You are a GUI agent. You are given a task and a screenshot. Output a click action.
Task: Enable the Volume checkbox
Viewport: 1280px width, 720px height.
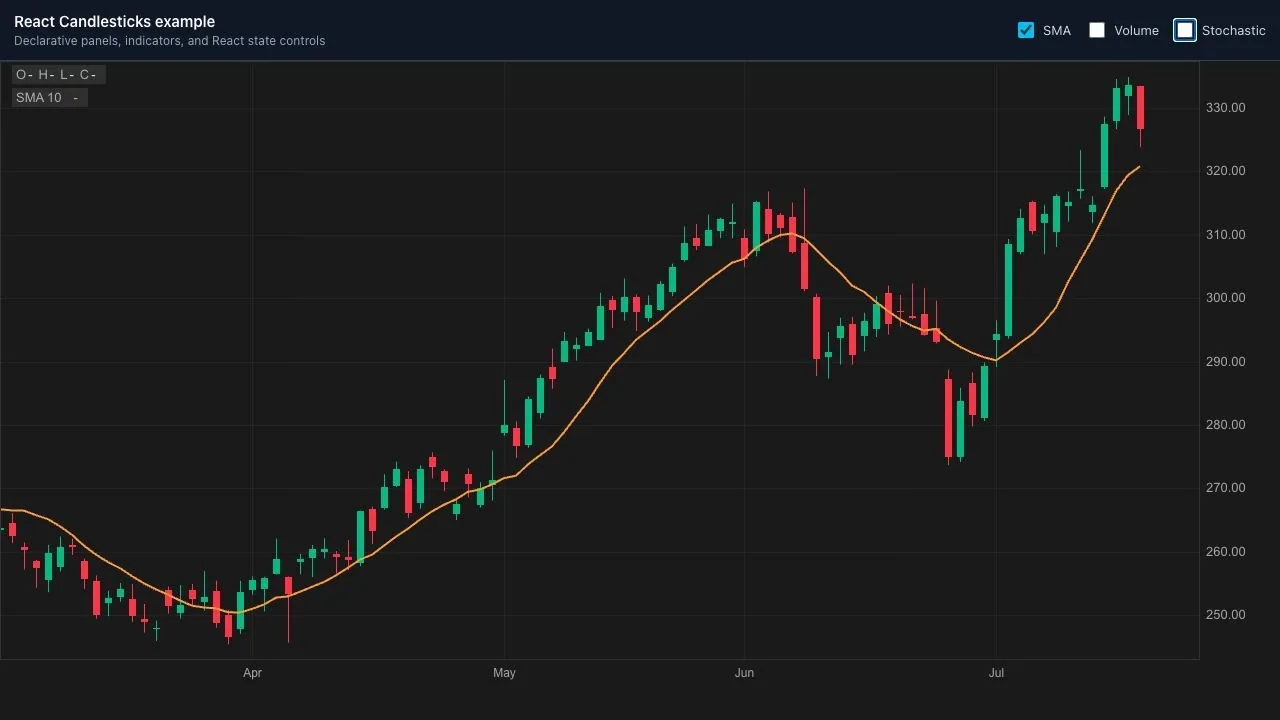pos(1097,30)
